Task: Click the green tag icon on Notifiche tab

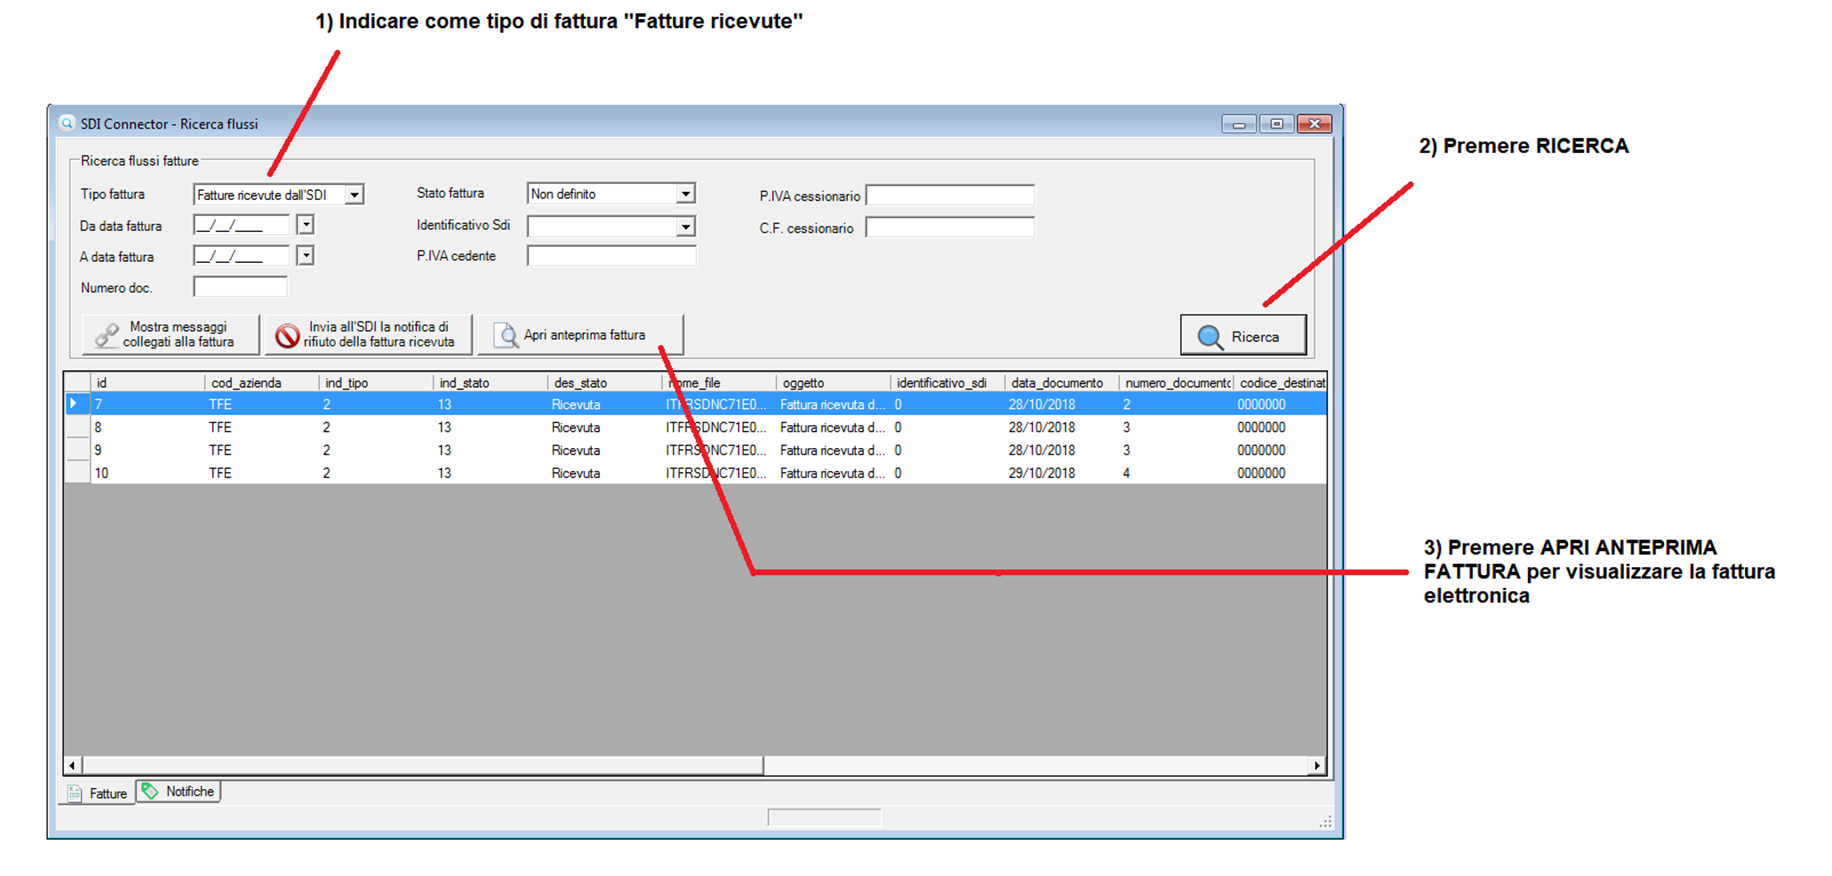Action: tap(150, 791)
